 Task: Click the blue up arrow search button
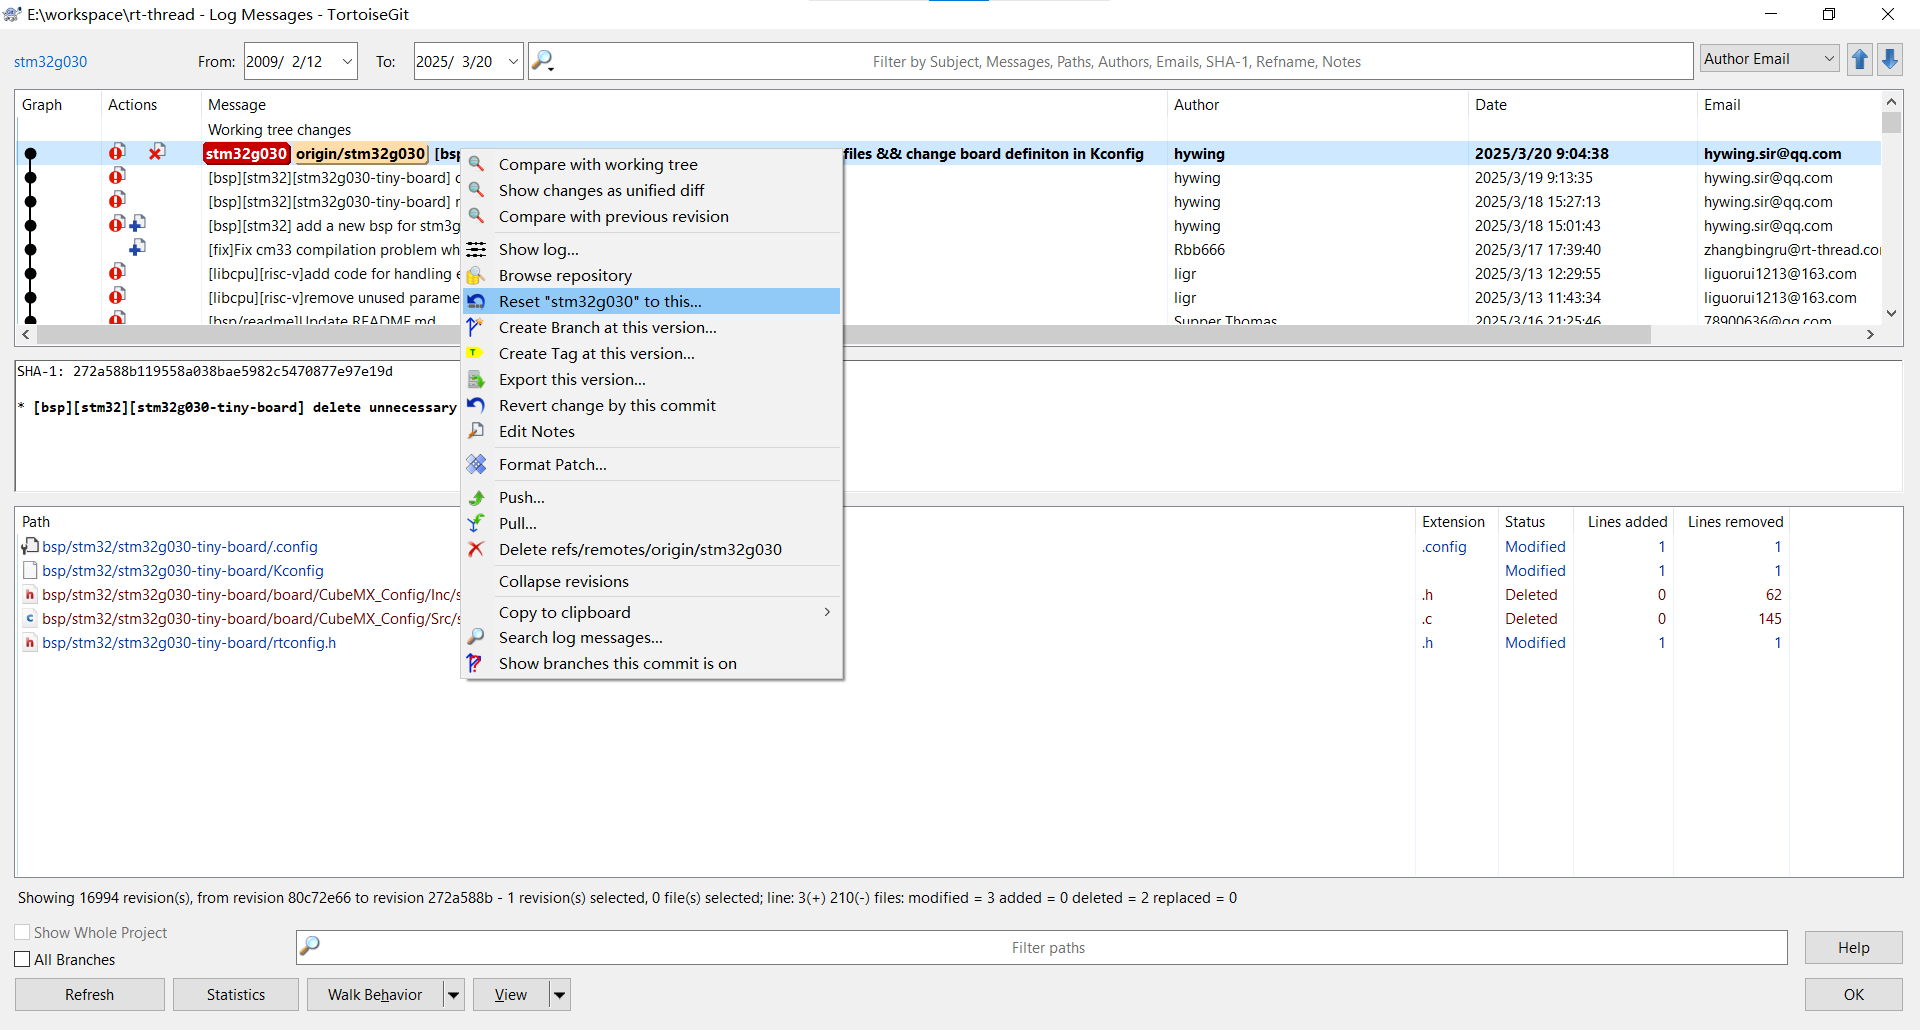[x=1859, y=60]
